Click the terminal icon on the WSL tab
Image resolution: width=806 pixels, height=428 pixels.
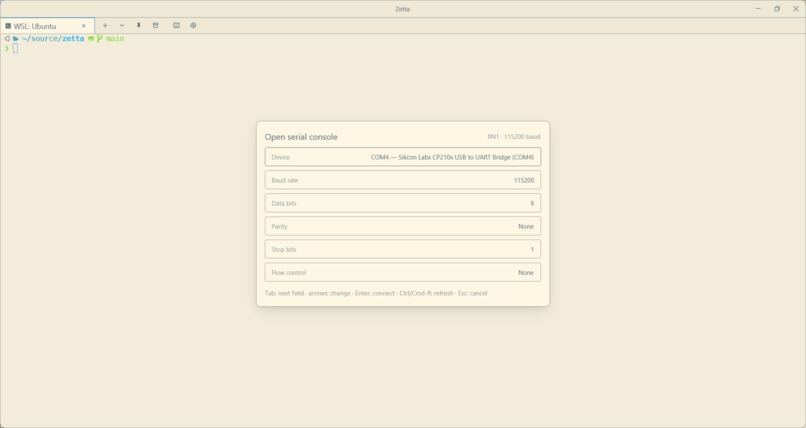click(x=8, y=26)
